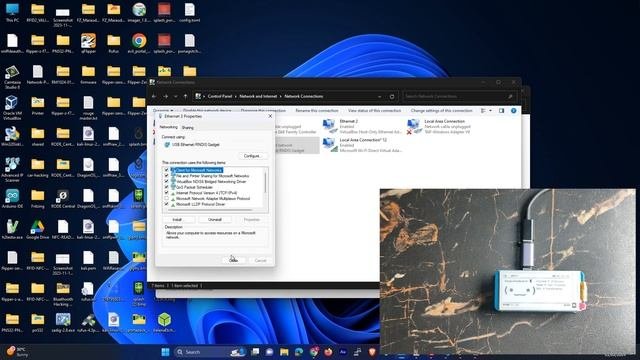Toggle Microsoft LLDP Protocol Driver checkbox
Image resolution: width=640 pixels, height=360 pixels.
tap(166, 204)
